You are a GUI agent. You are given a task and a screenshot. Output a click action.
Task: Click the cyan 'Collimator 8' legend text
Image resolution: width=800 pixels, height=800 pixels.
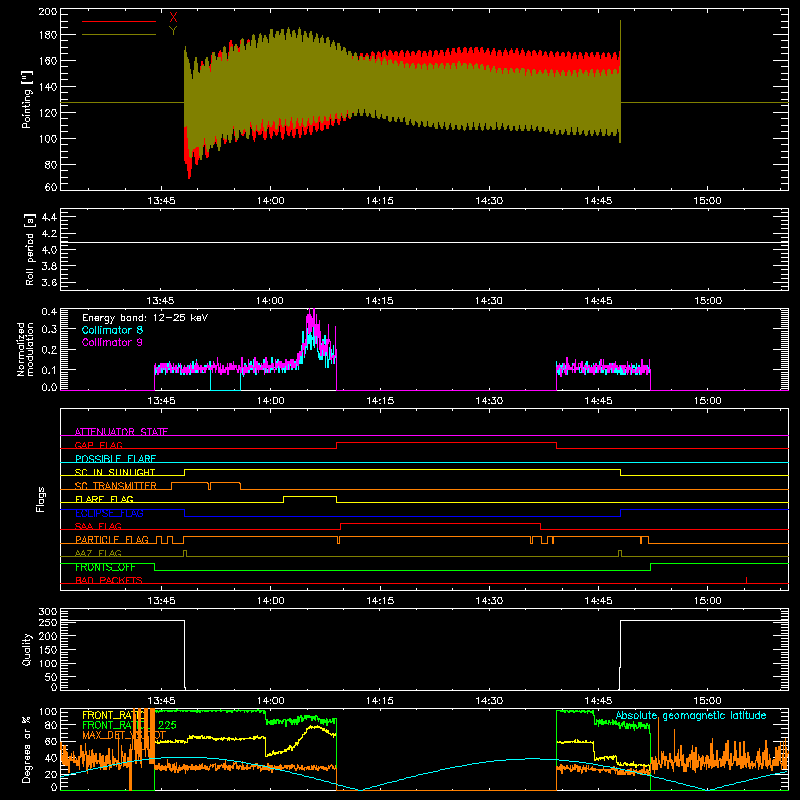tap(112, 330)
